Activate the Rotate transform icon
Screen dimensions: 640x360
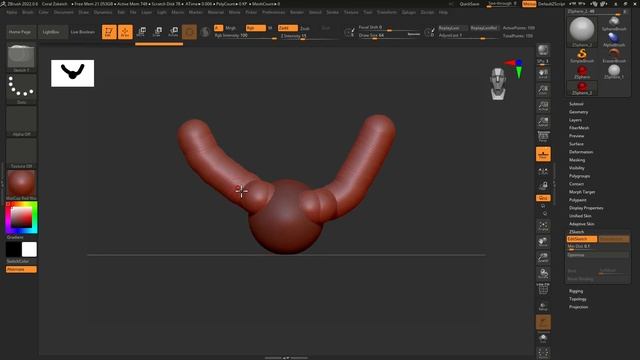[173, 32]
